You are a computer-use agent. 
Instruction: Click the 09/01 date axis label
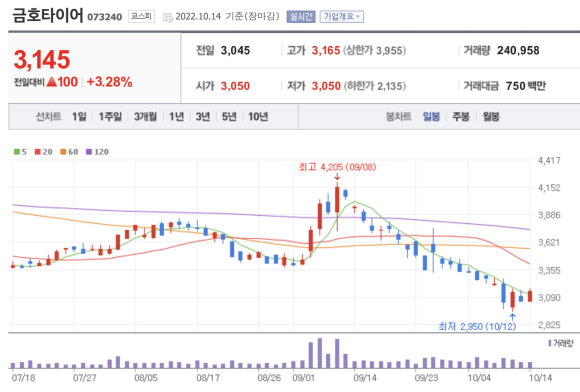pyautogui.click(x=303, y=378)
